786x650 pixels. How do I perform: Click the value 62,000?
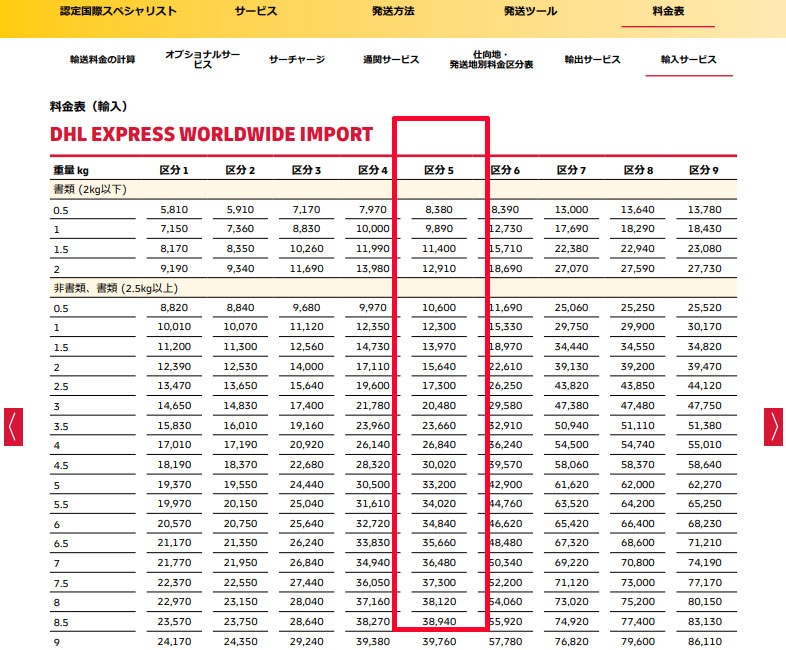pyautogui.click(x=638, y=485)
